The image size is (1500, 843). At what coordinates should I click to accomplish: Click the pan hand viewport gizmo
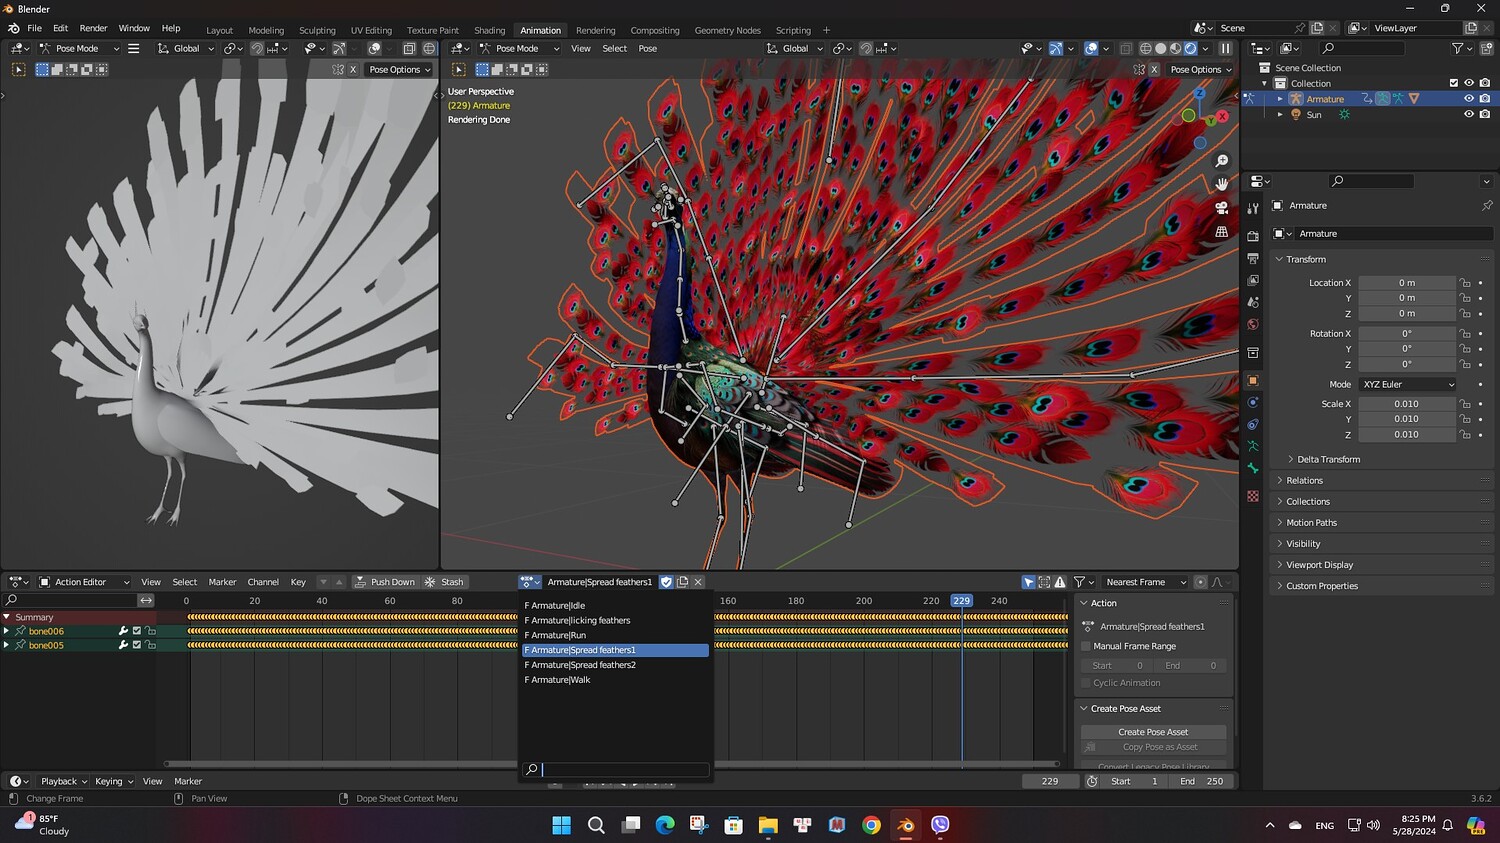(x=1221, y=184)
